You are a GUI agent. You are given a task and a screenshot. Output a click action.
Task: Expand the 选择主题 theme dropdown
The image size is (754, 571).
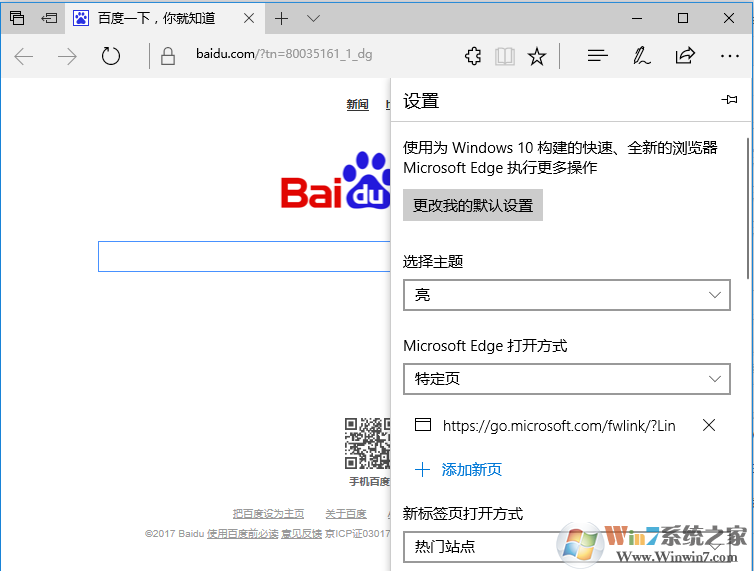[566, 295]
